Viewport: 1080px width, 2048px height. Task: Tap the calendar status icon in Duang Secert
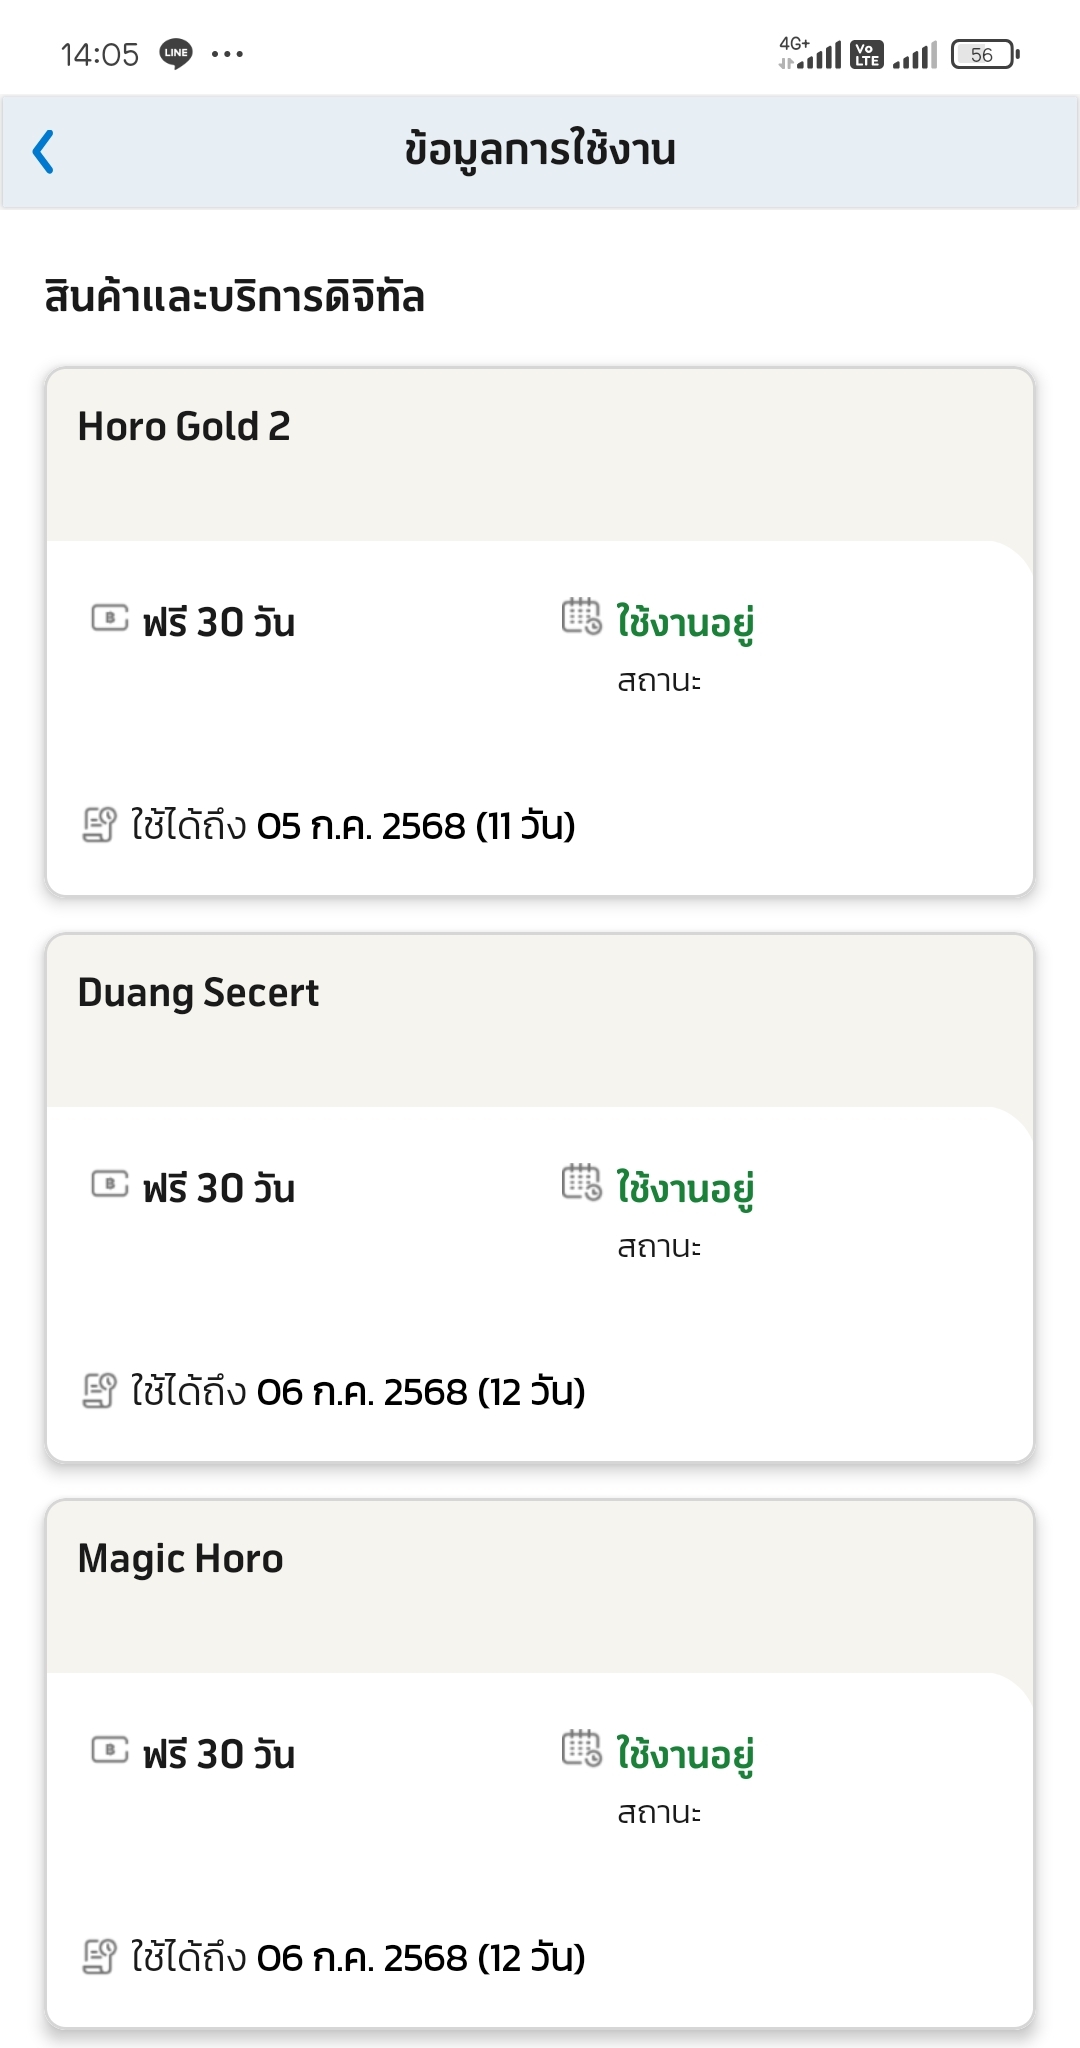tap(582, 1182)
